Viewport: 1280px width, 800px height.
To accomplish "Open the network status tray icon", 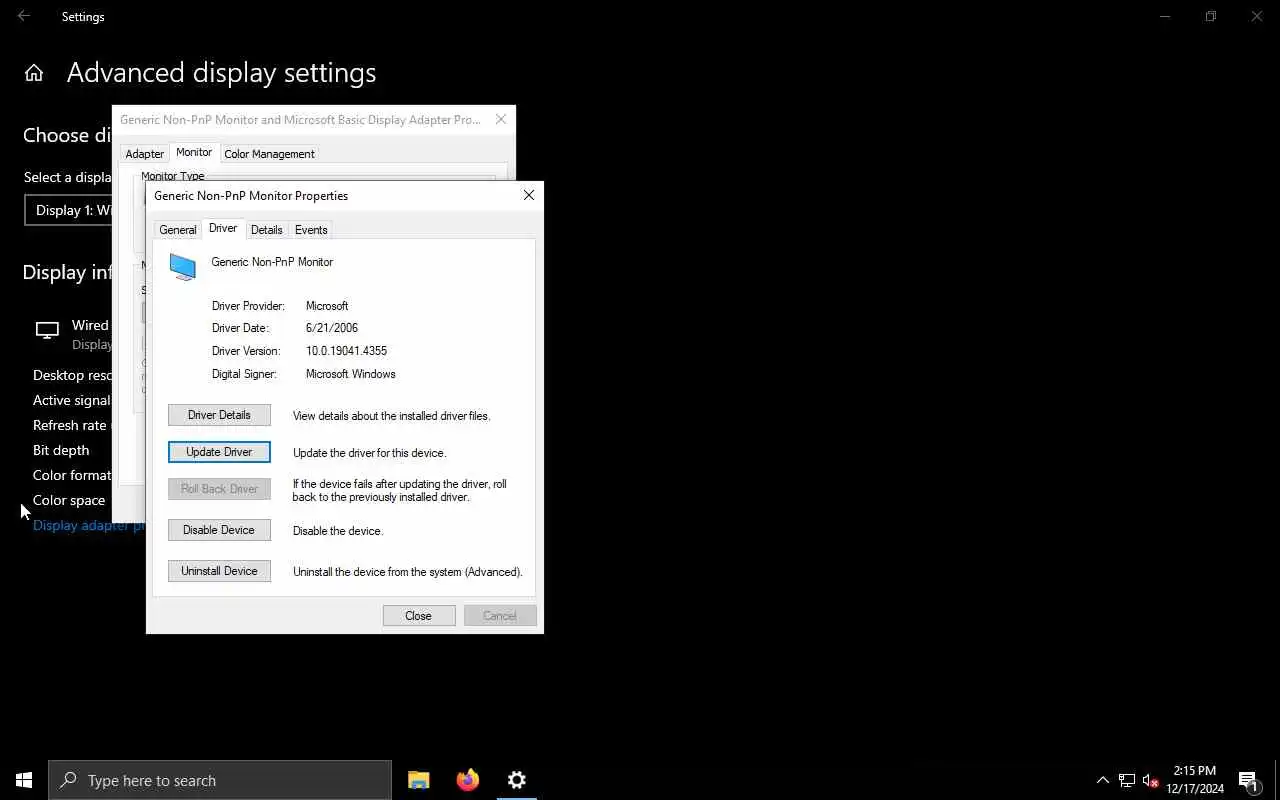I will click(x=1127, y=780).
